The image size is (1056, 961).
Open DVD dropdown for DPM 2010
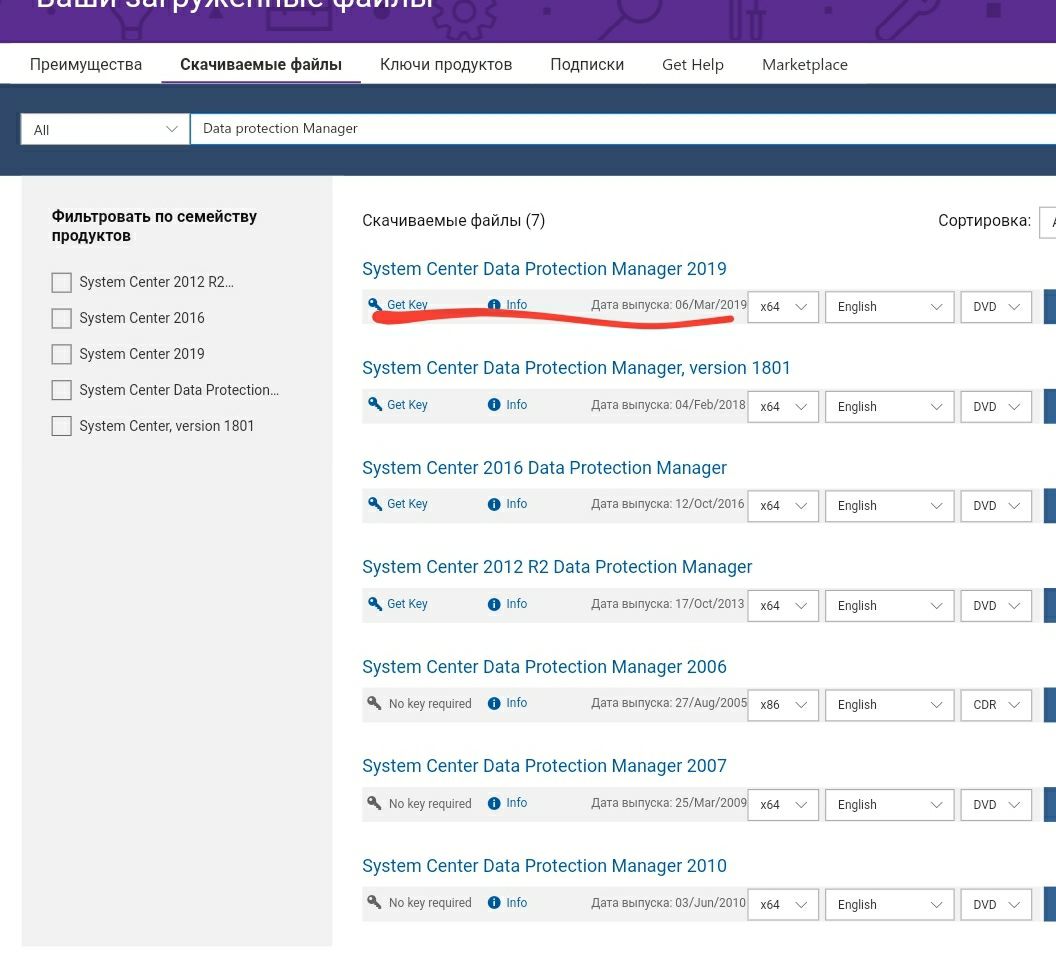click(x=996, y=904)
